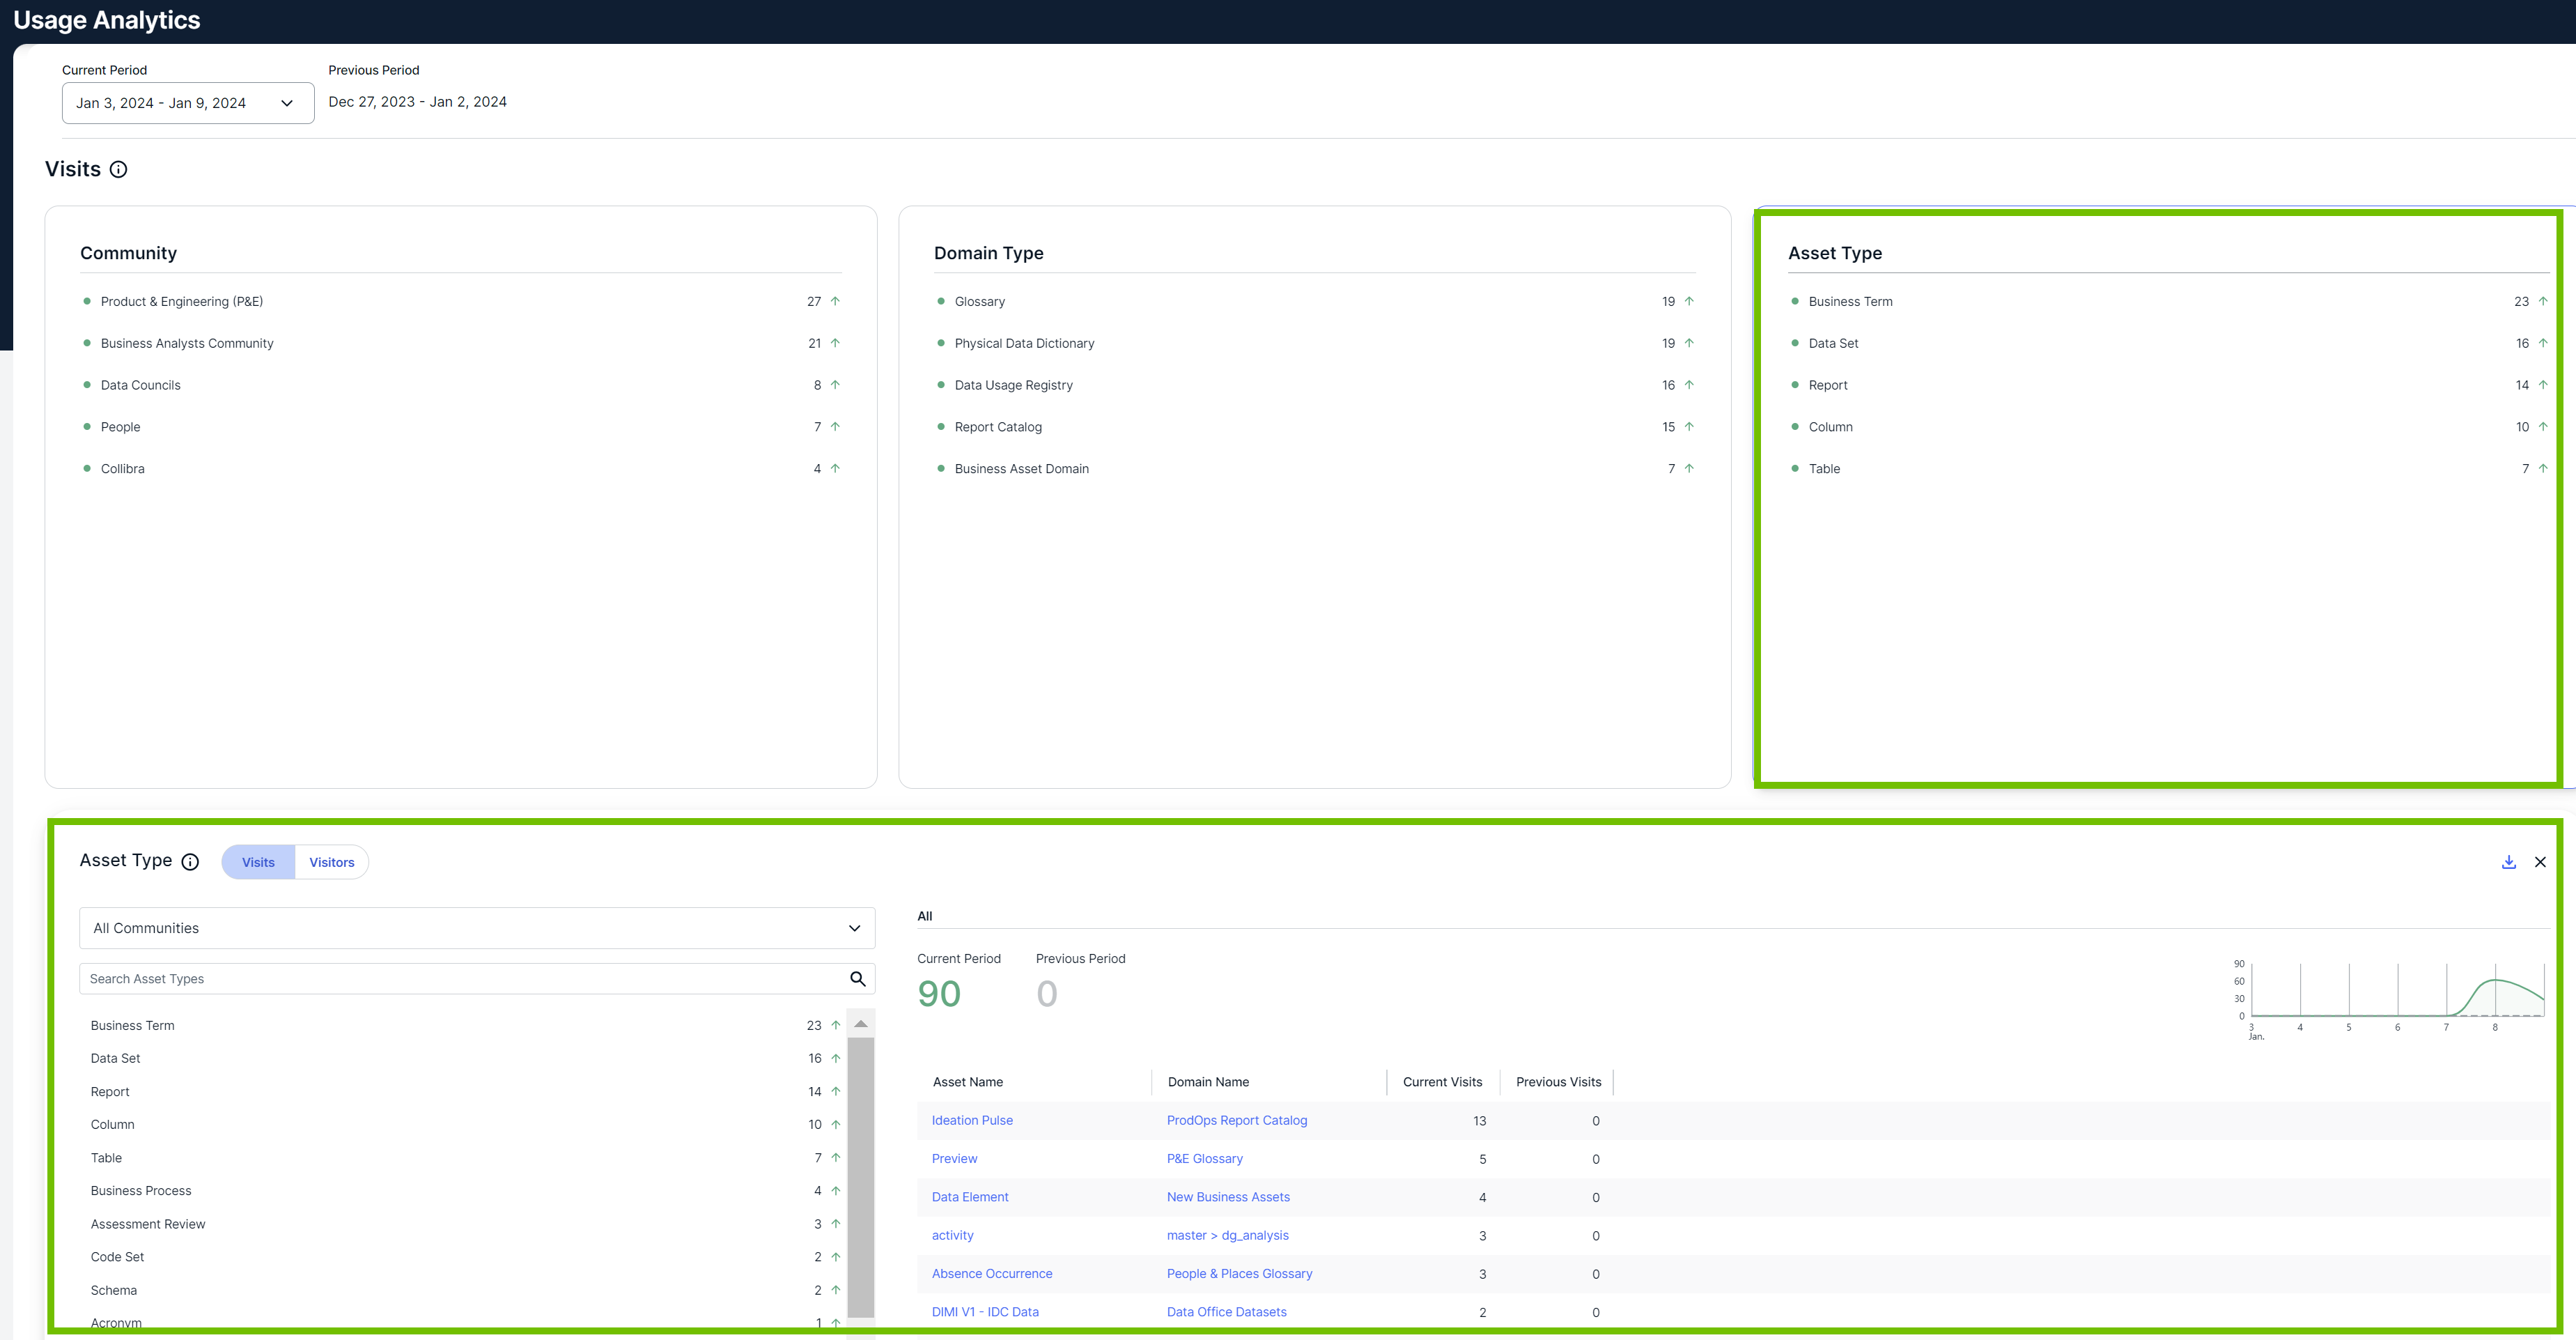Switch to the Visits tab
The image size is (2576, 1340).
(258, 862)
